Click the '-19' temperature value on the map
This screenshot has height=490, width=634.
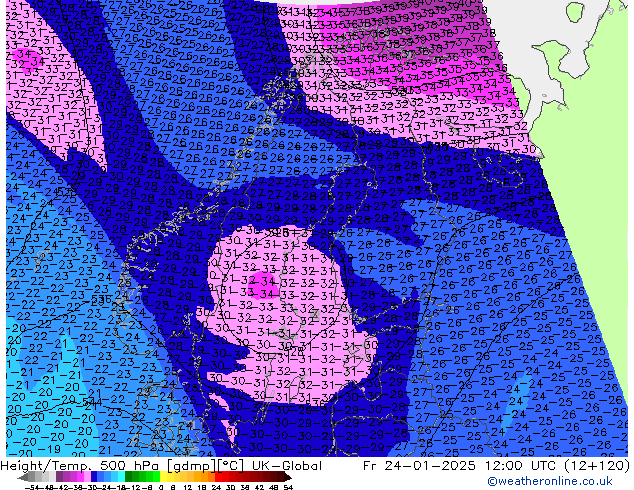[51, 449]
